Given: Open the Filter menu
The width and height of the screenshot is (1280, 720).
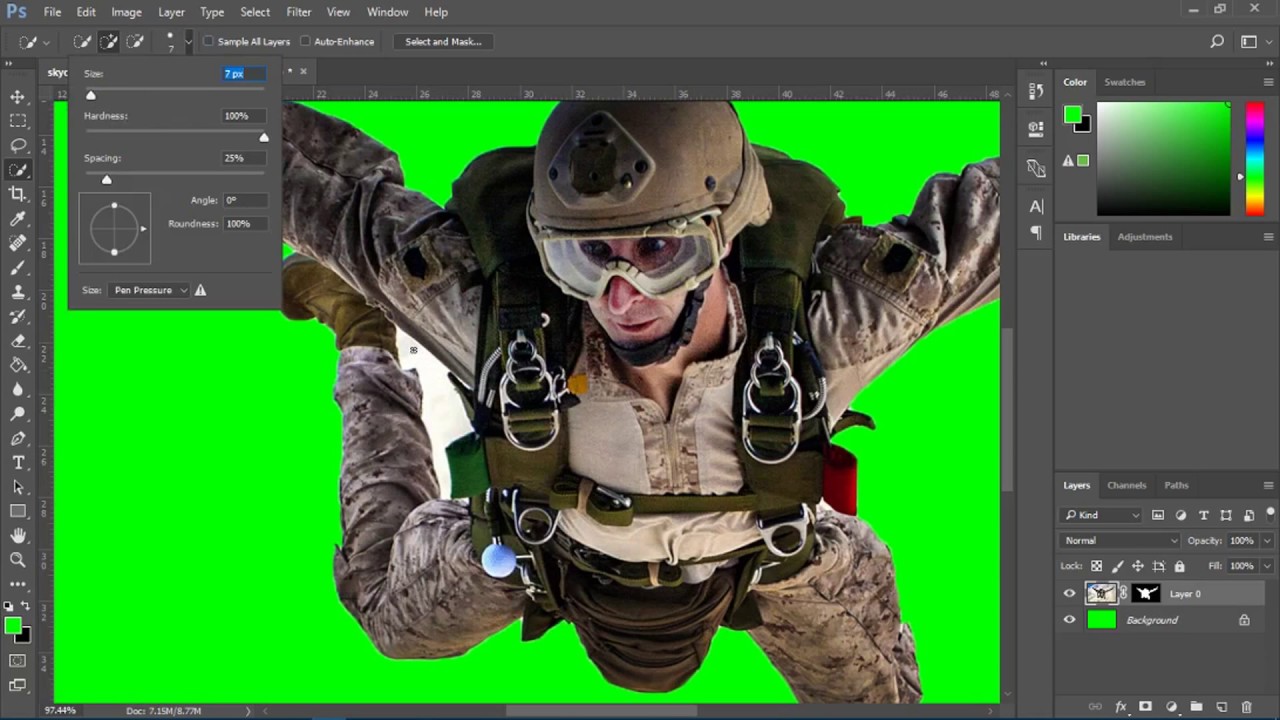Looking at the screenshot, I should [x=299, y=12].
